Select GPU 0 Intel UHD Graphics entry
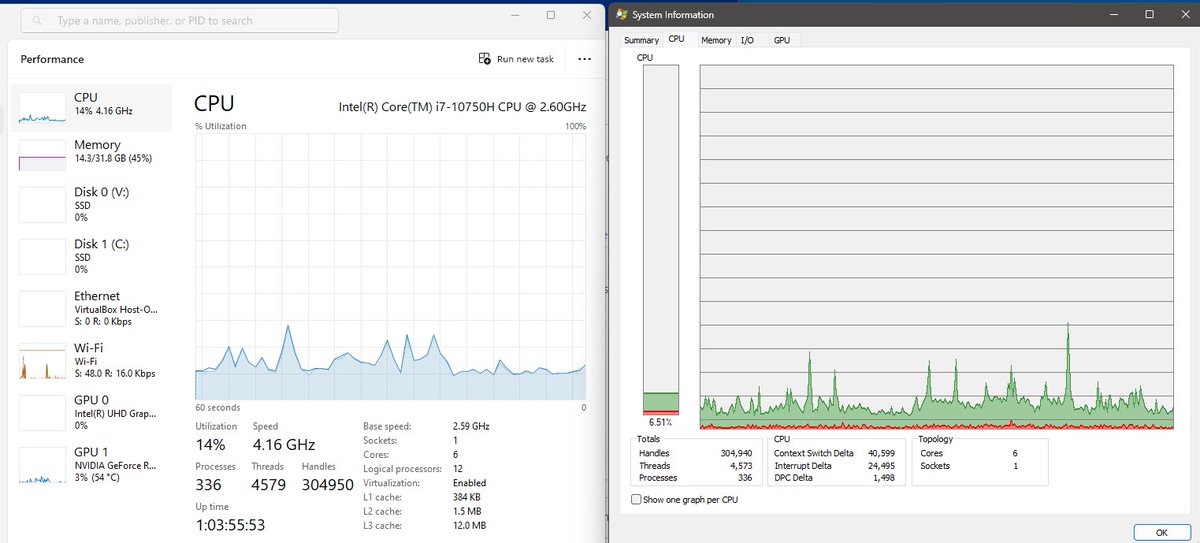Viewport: 1200px width, 543px height. point(91,412)
